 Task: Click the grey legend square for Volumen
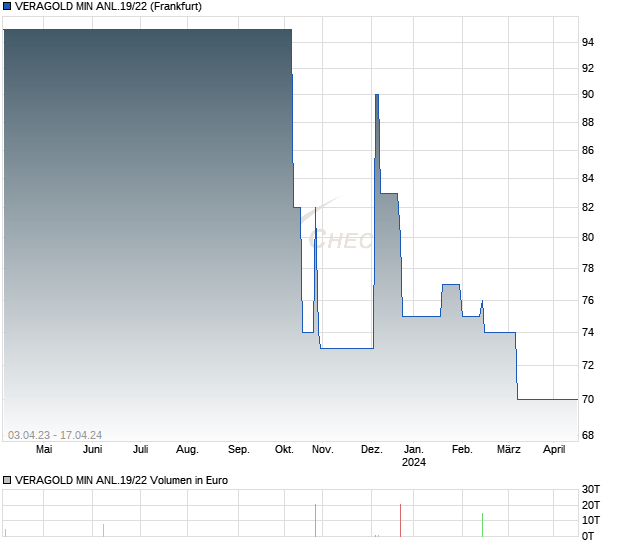coord(7,480)
